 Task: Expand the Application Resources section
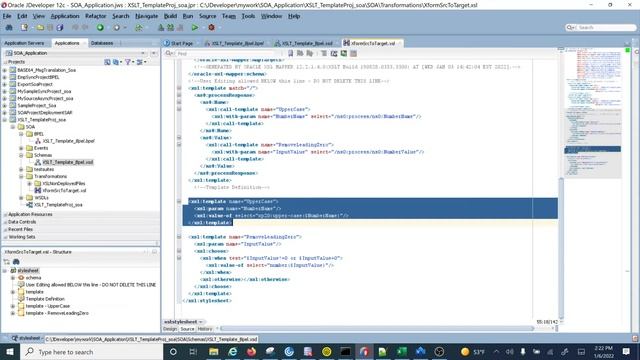[x=5, y=214]
